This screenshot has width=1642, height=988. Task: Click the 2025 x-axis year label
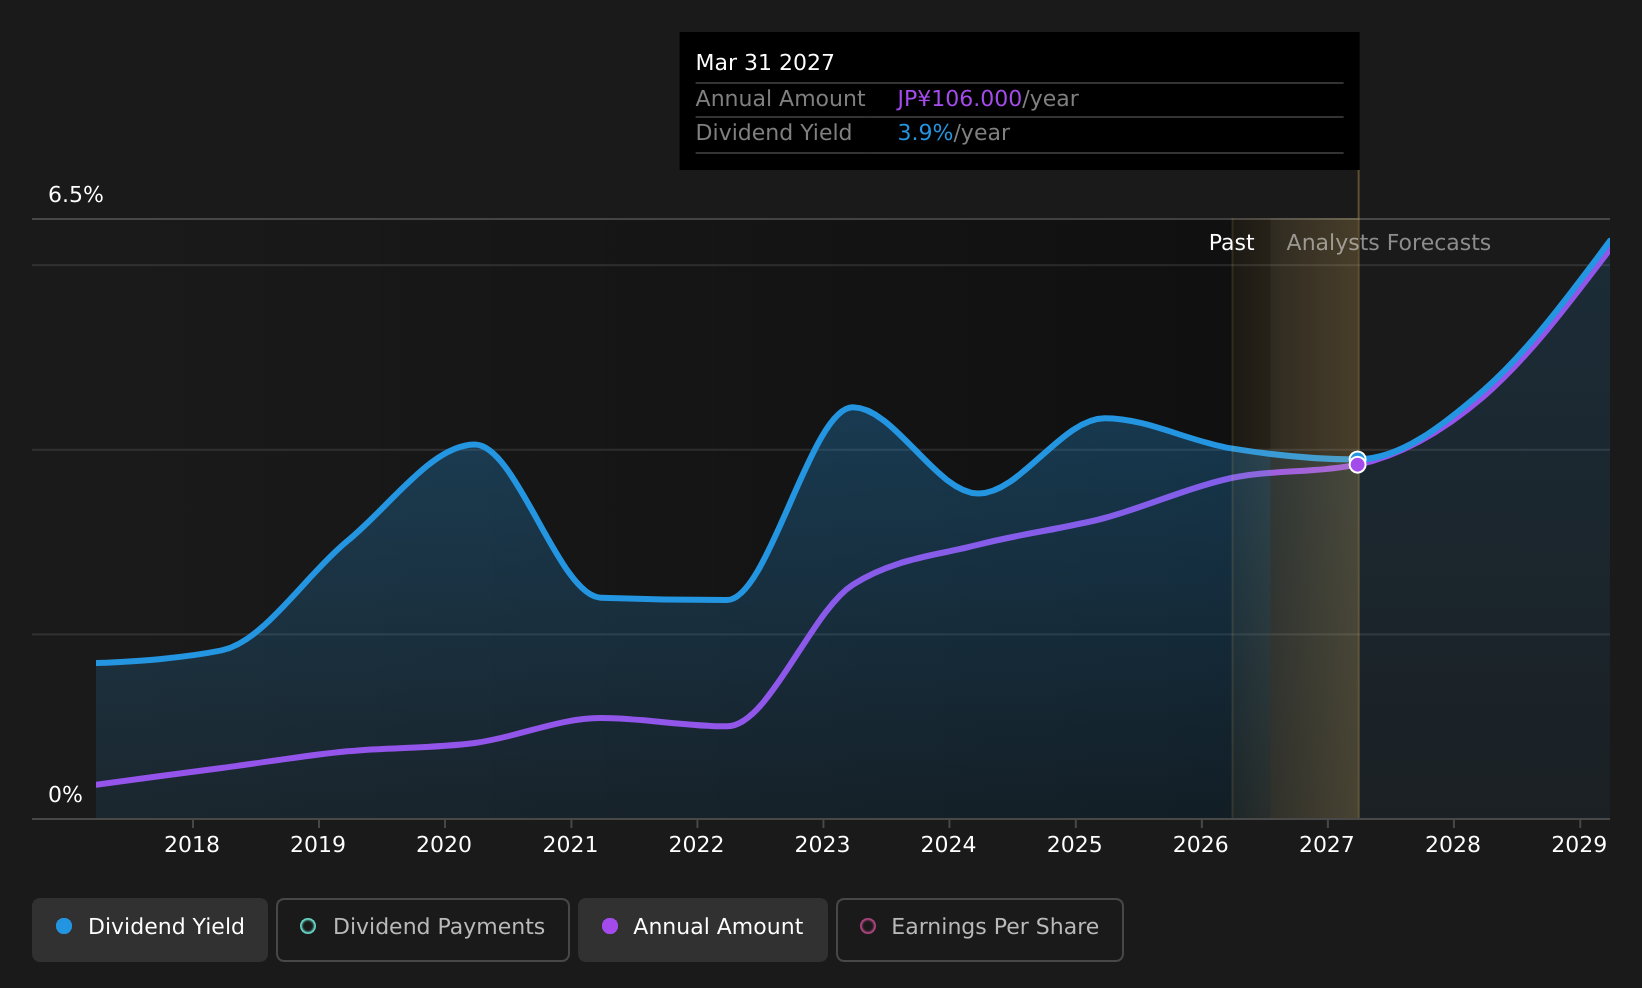point(1074,845)
